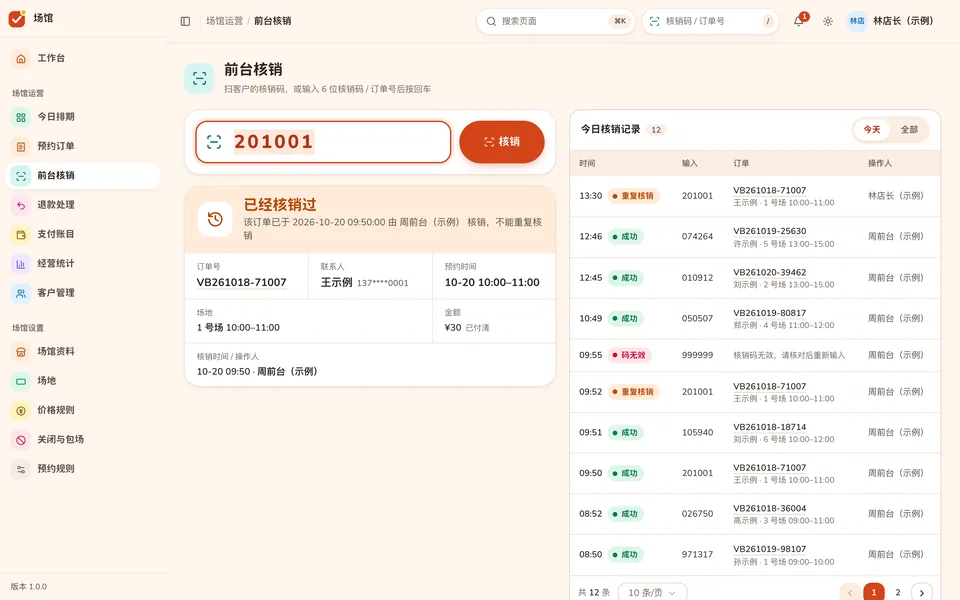Click 场馆运营 breadcrumb link
960x600 pixels.
pyautogui.click(x=224, y=21)
